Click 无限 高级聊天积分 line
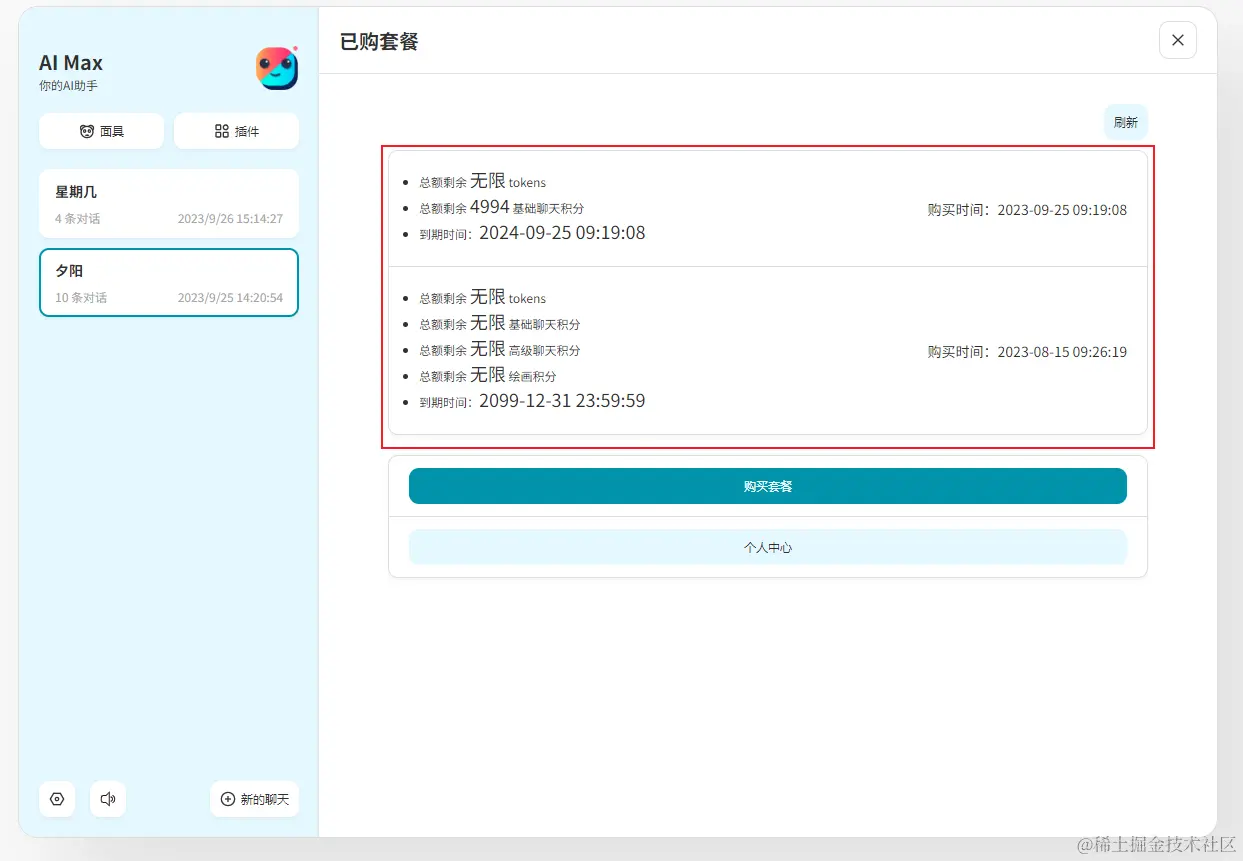The image size is (1243, 861). point(499,349)
